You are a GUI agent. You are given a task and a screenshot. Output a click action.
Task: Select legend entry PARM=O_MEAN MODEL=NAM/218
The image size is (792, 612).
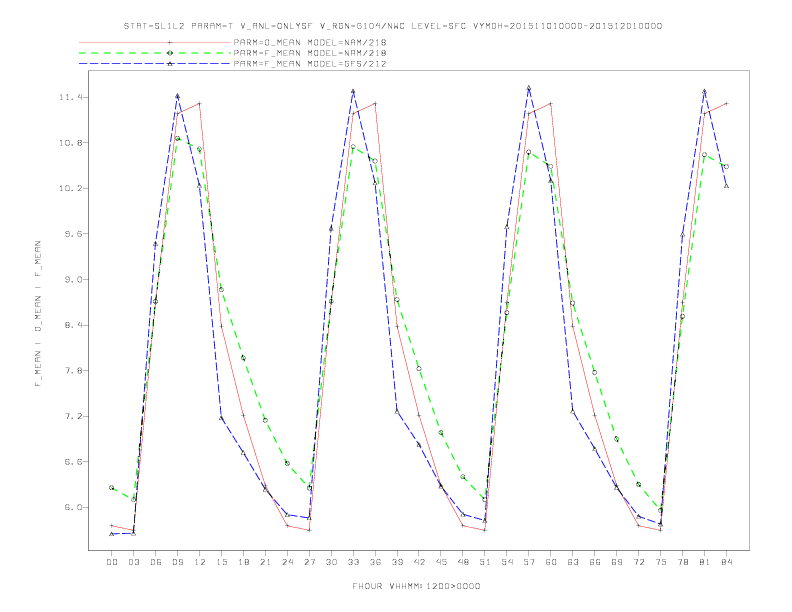coord(310,42)
